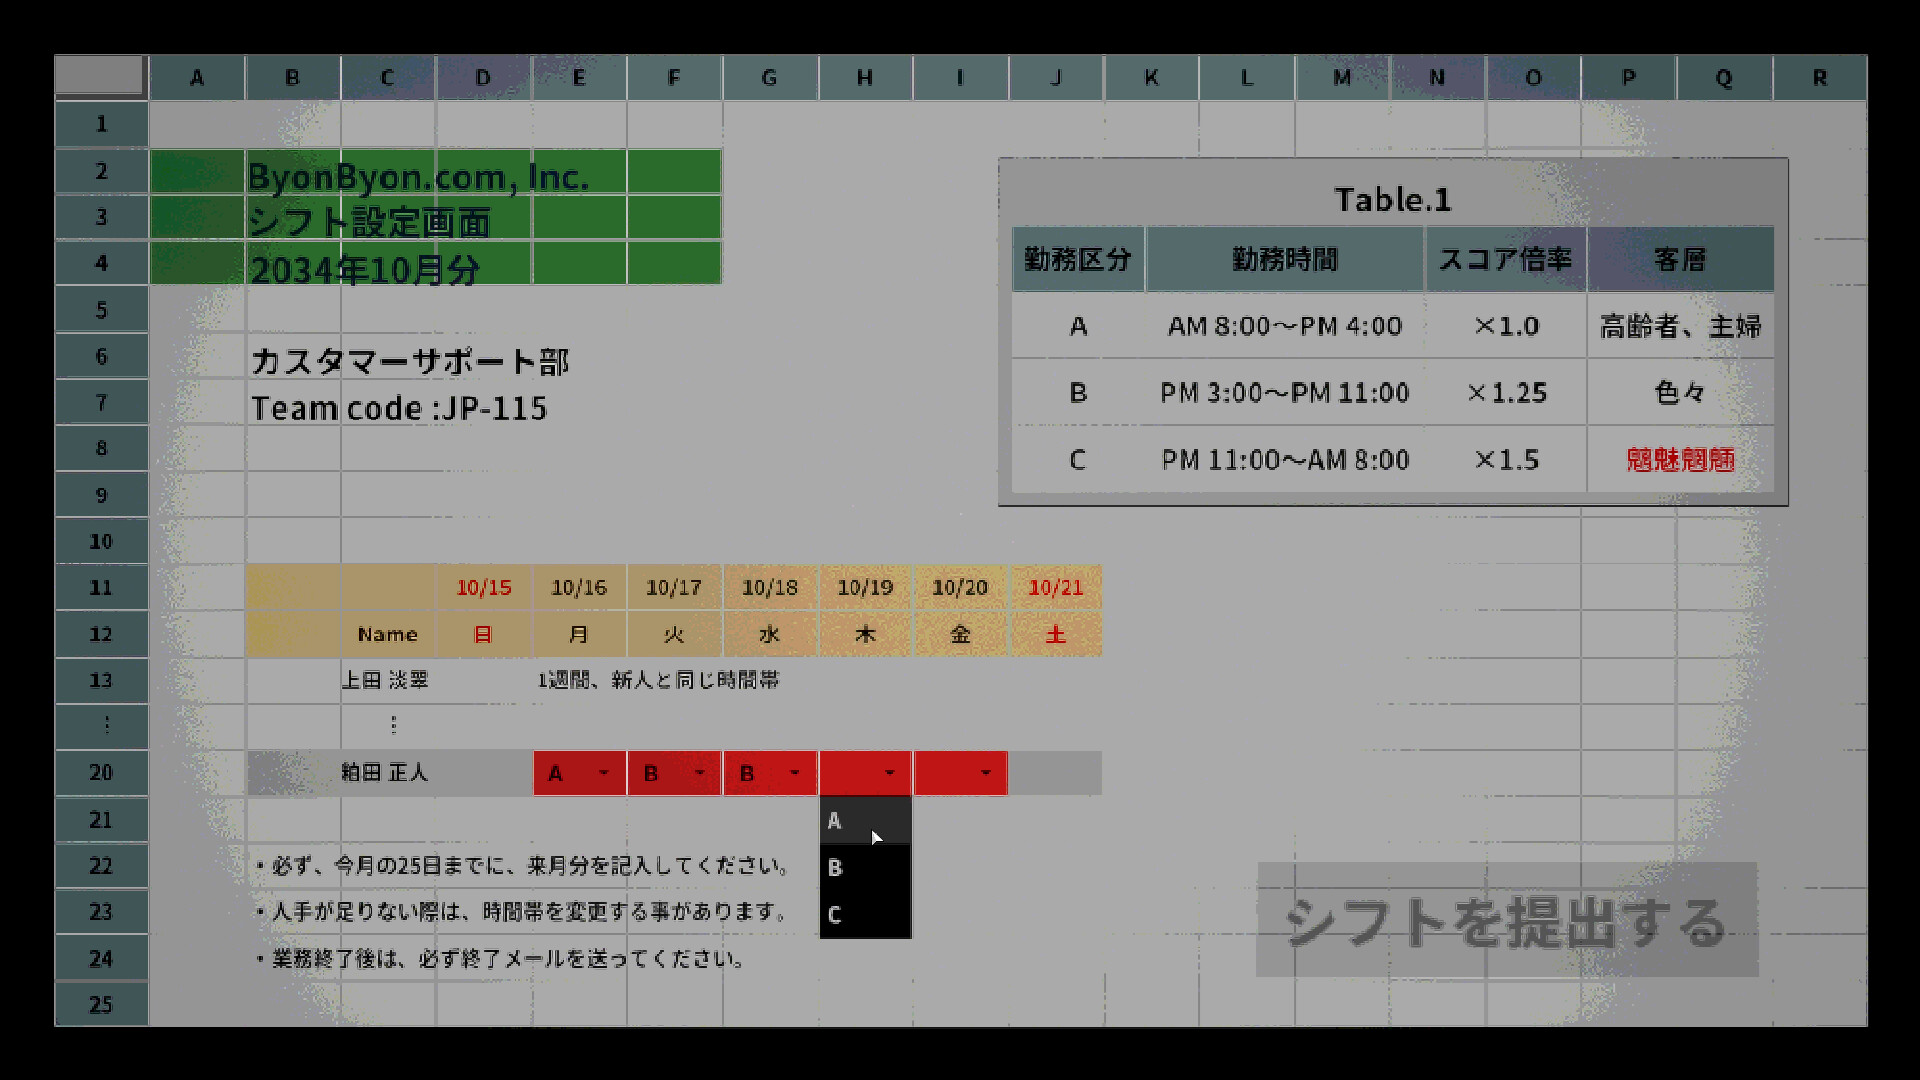Choose option C from the open dropdown

tap(864, 913)
